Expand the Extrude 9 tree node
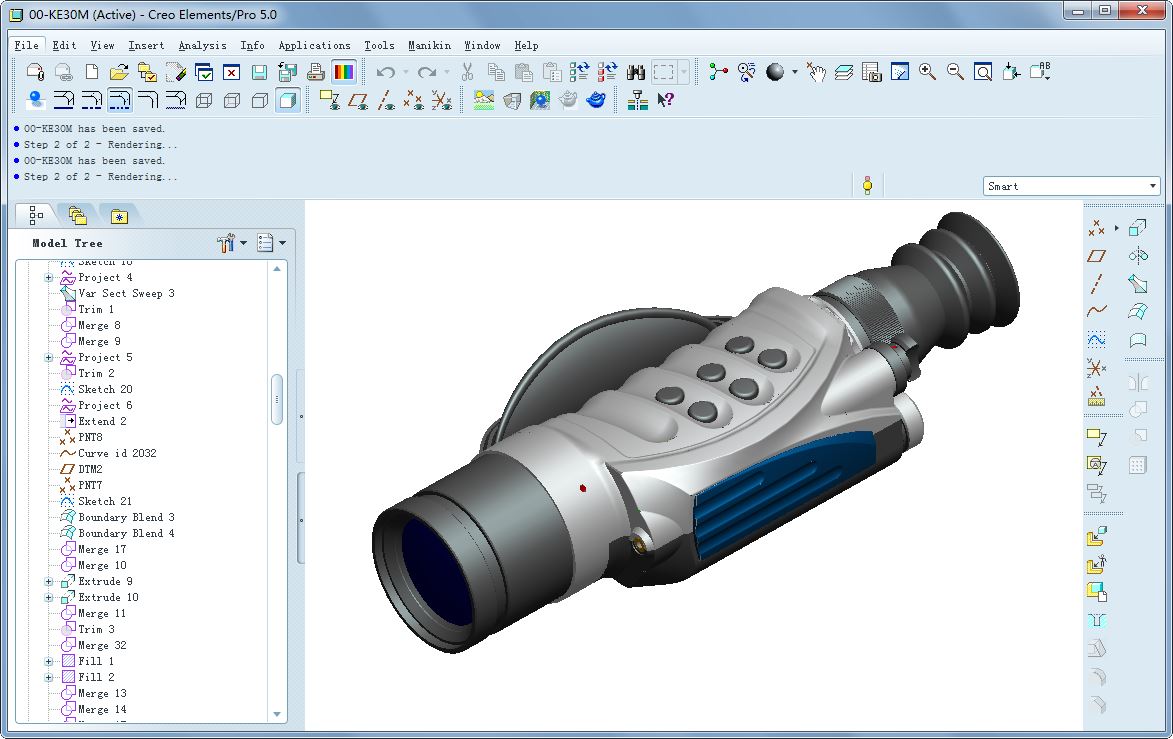1173x739 pixels. point(48,581)
